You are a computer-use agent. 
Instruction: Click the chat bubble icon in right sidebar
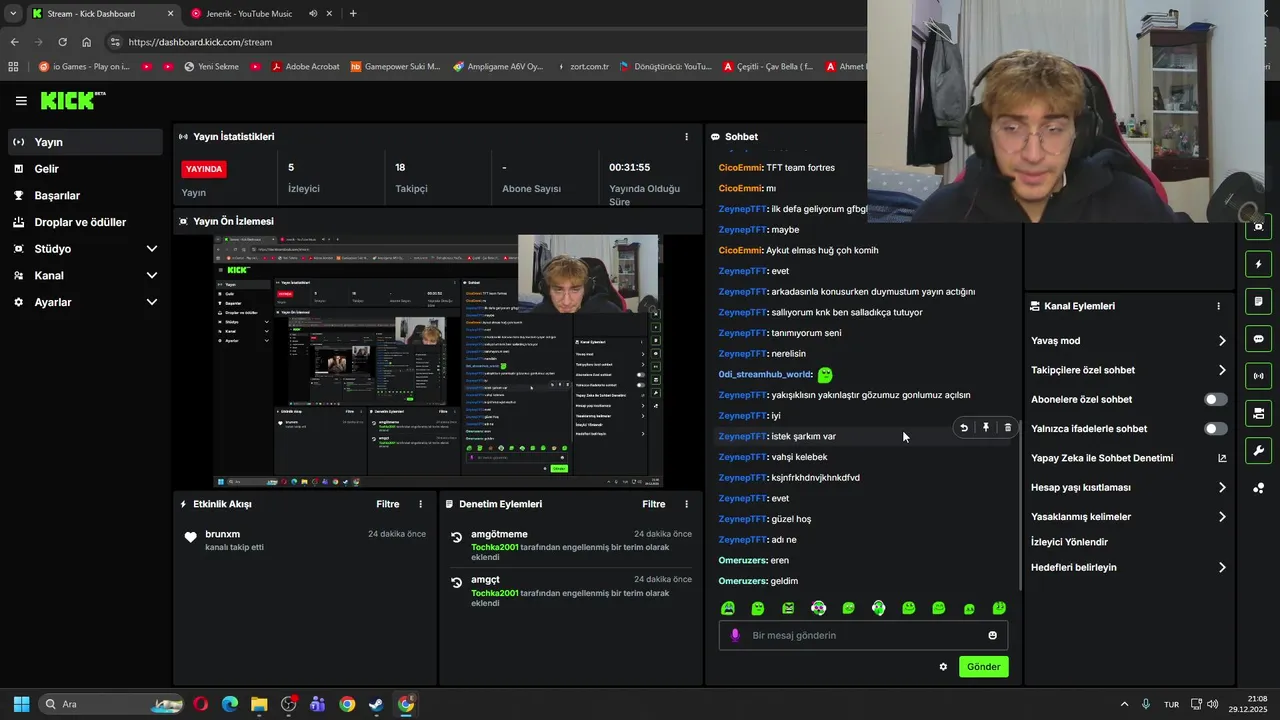point(1258,339)
